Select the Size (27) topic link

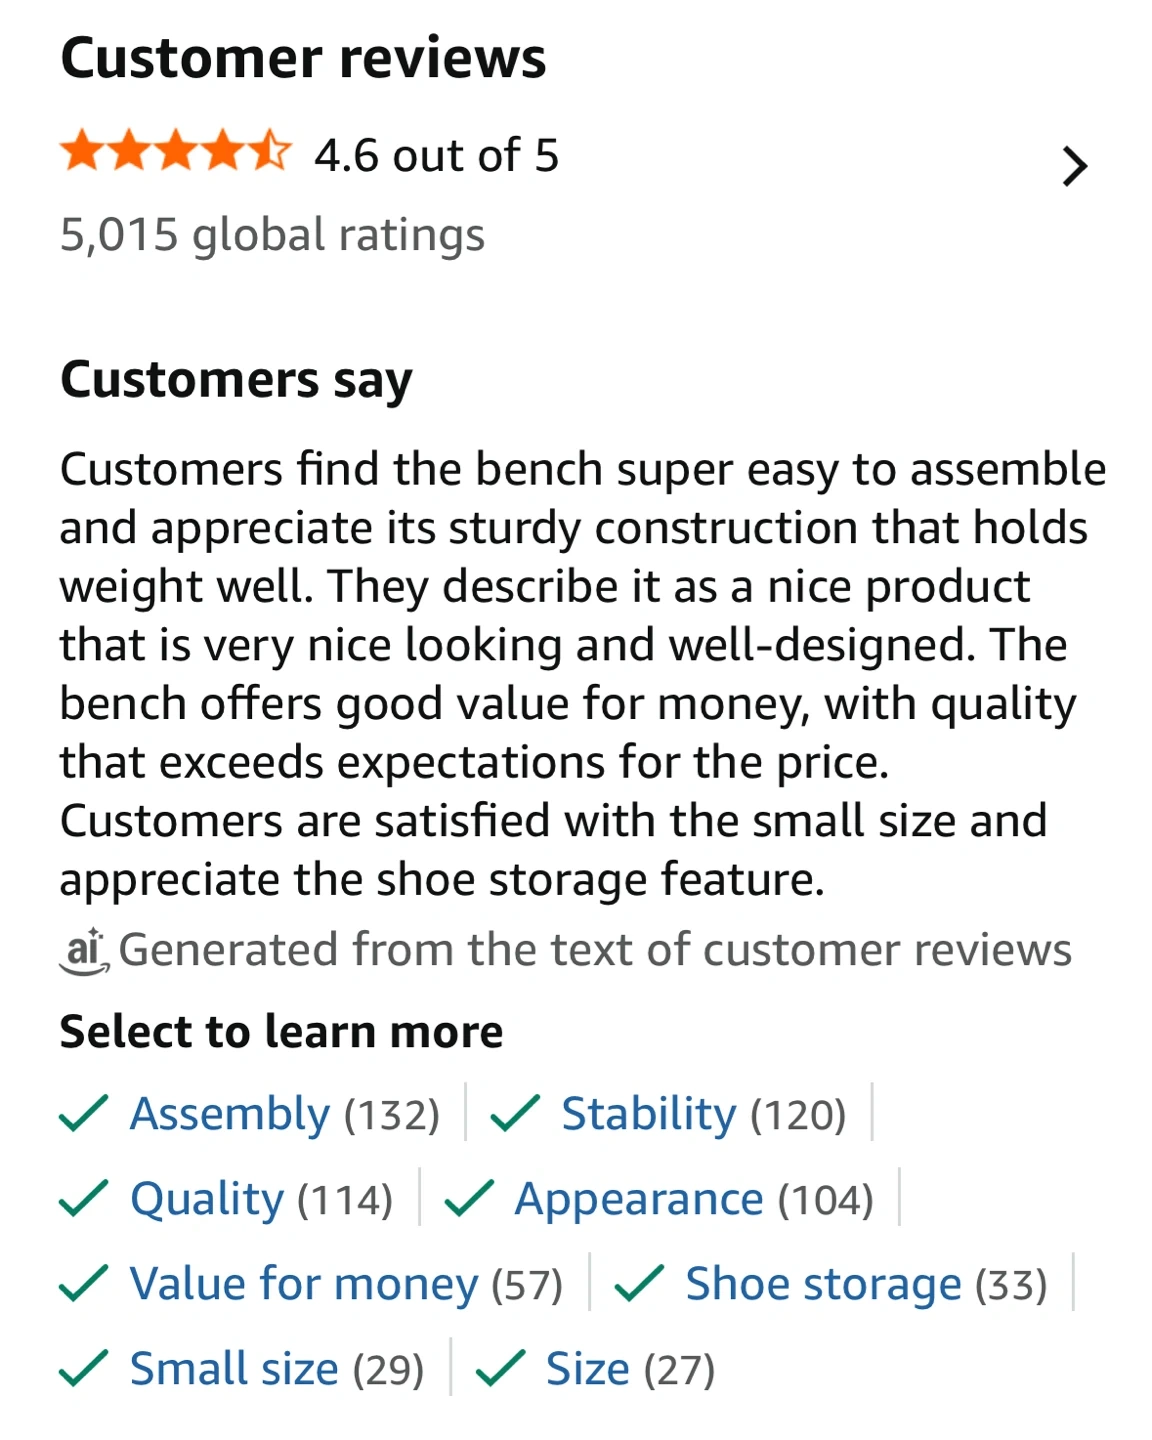[x=630, y=1369]
